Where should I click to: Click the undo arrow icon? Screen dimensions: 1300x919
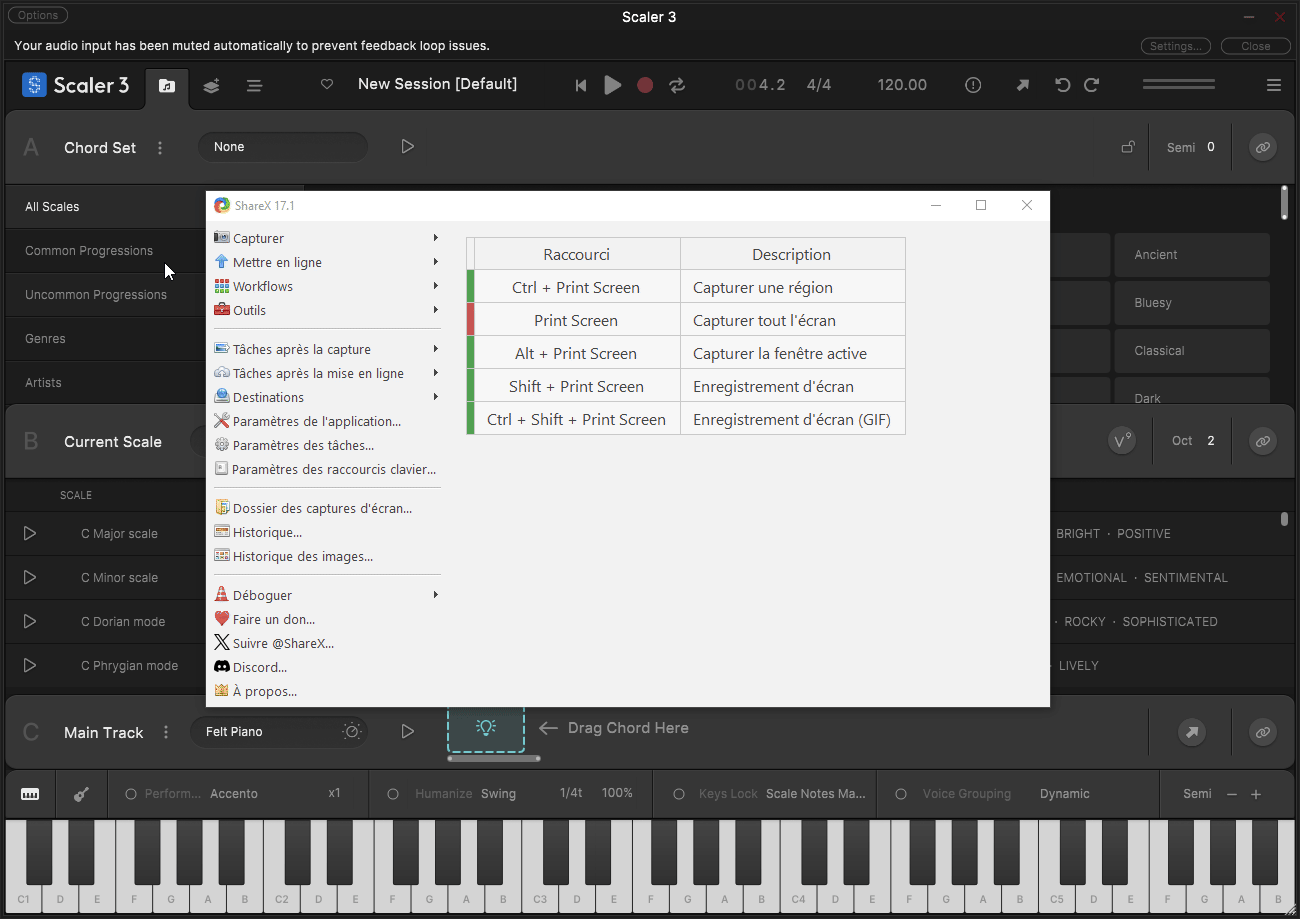(x=1062, y=85)
